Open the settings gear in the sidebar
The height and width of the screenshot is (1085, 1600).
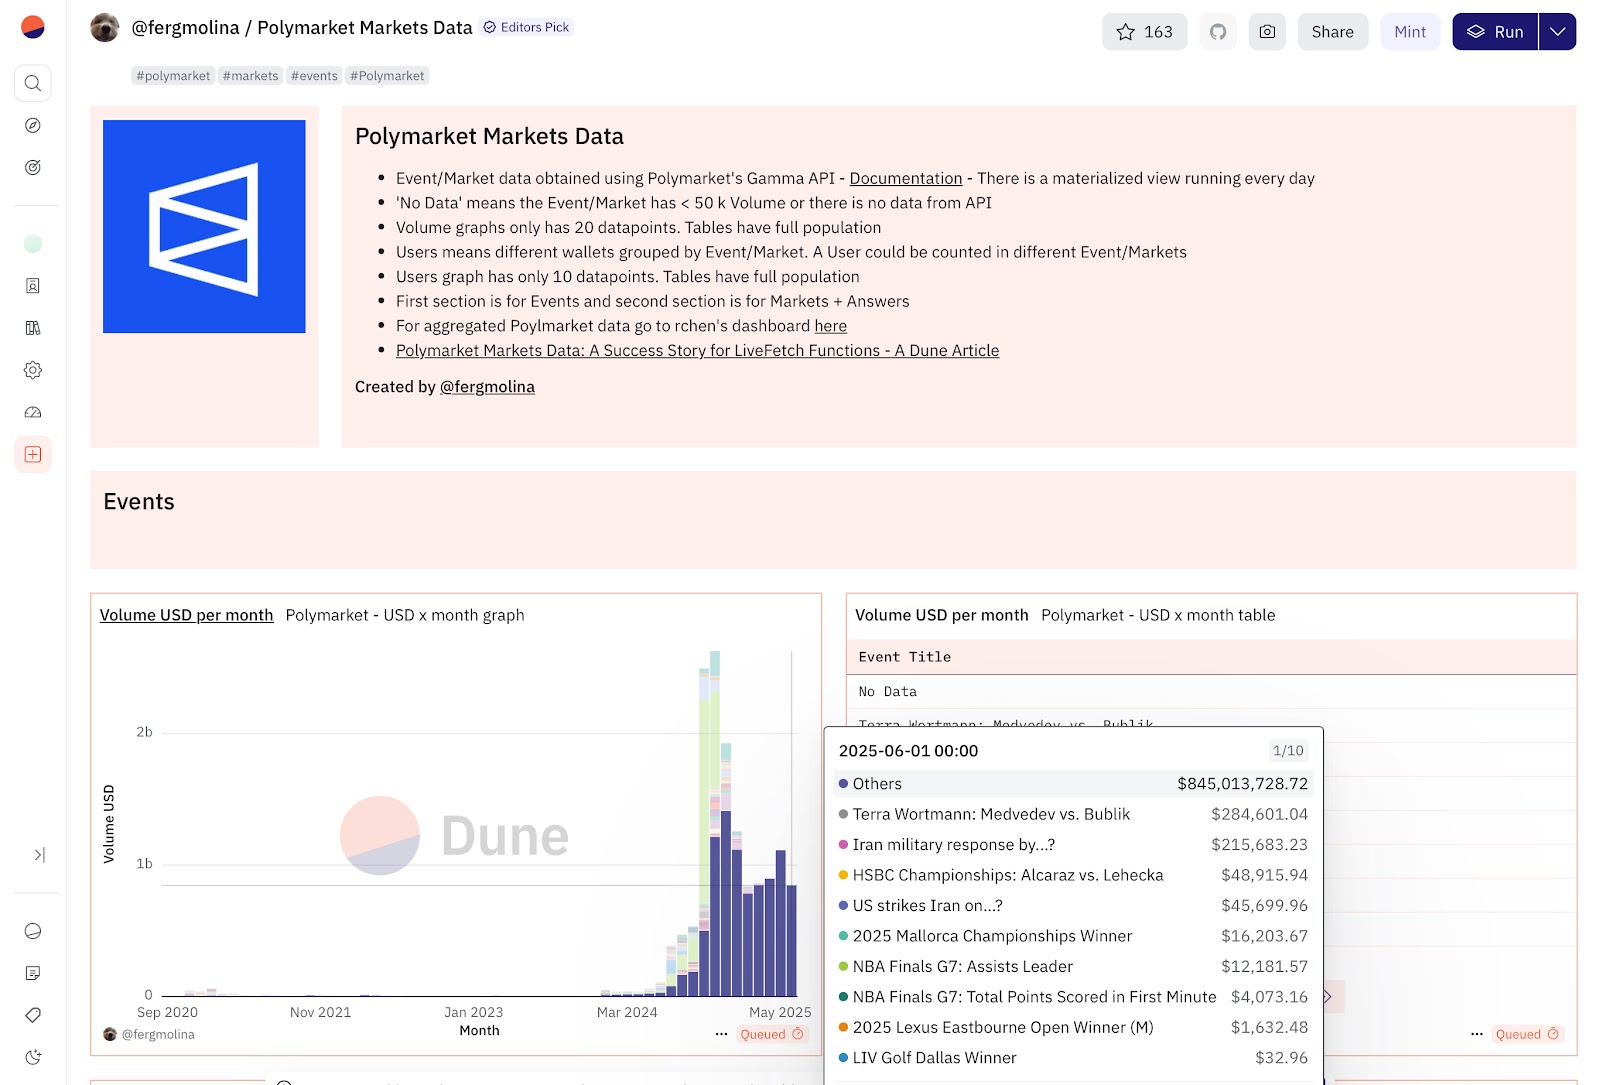[33, 370]
